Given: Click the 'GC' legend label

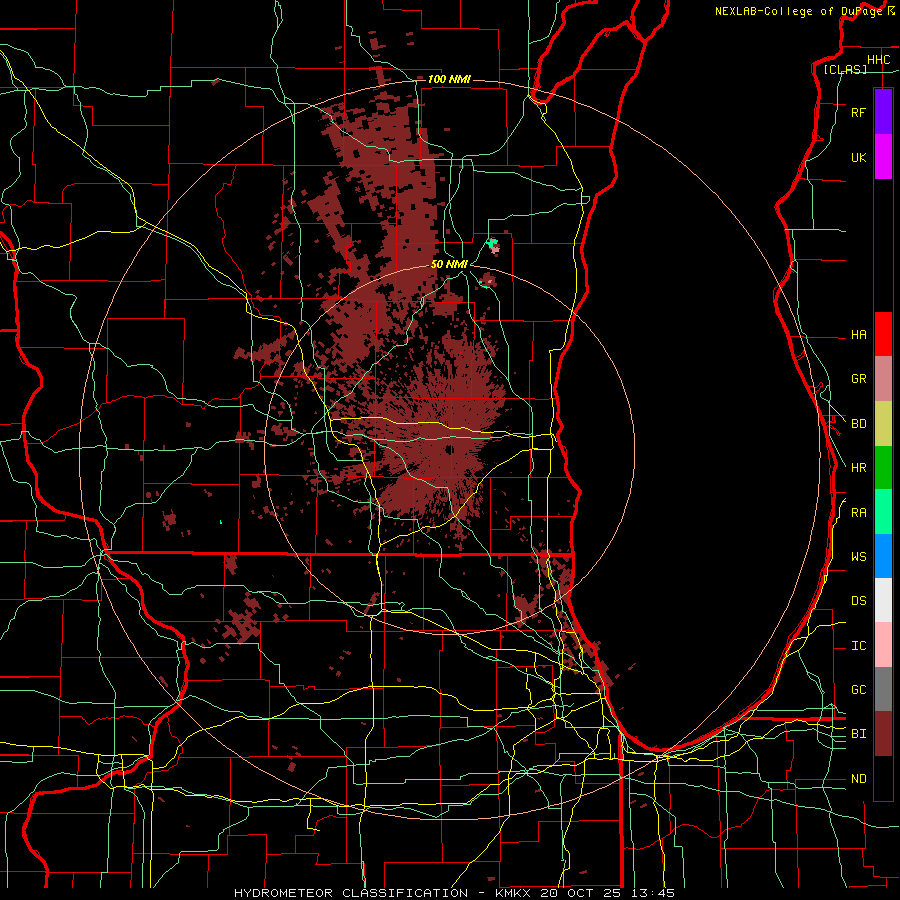Looking at the screenshot, I should (x=858, y=690).
